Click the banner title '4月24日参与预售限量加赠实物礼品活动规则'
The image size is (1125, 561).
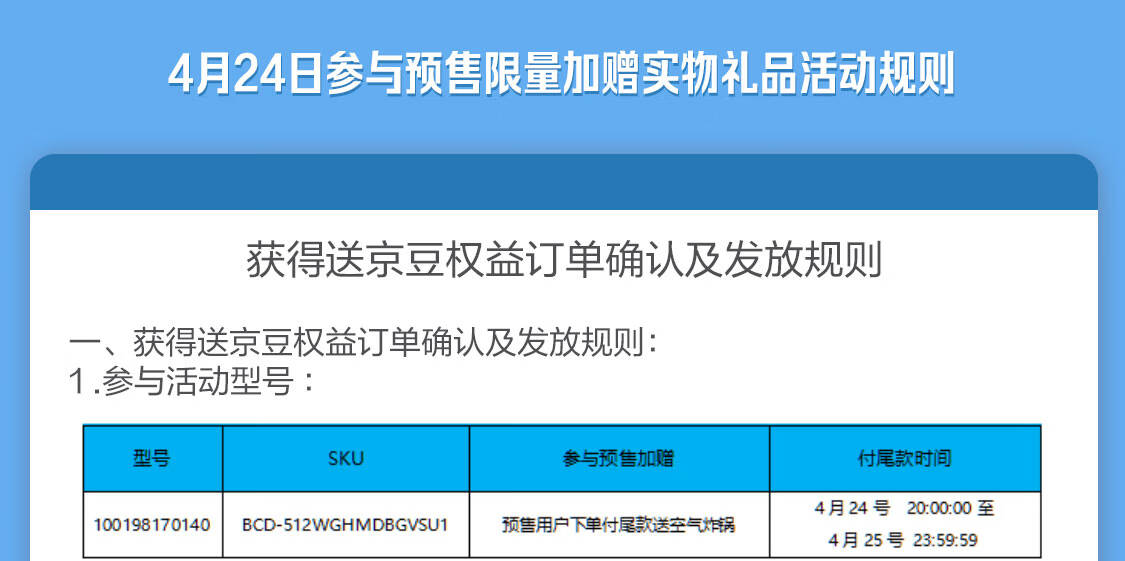[x=562, y=74]
